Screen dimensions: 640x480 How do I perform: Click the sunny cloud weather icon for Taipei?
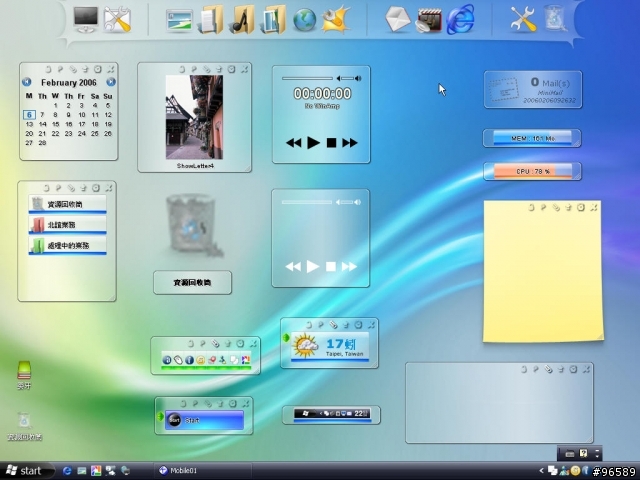coord(304,346)
